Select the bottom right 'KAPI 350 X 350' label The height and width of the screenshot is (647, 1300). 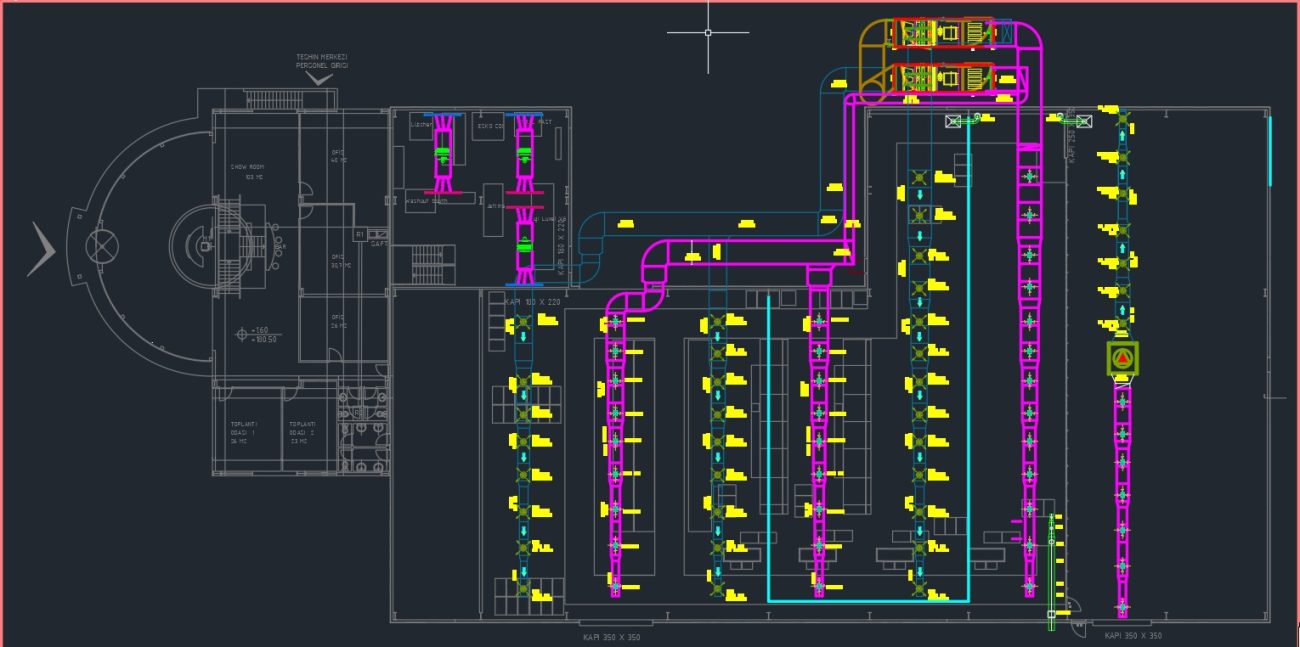pos(1133,635)
